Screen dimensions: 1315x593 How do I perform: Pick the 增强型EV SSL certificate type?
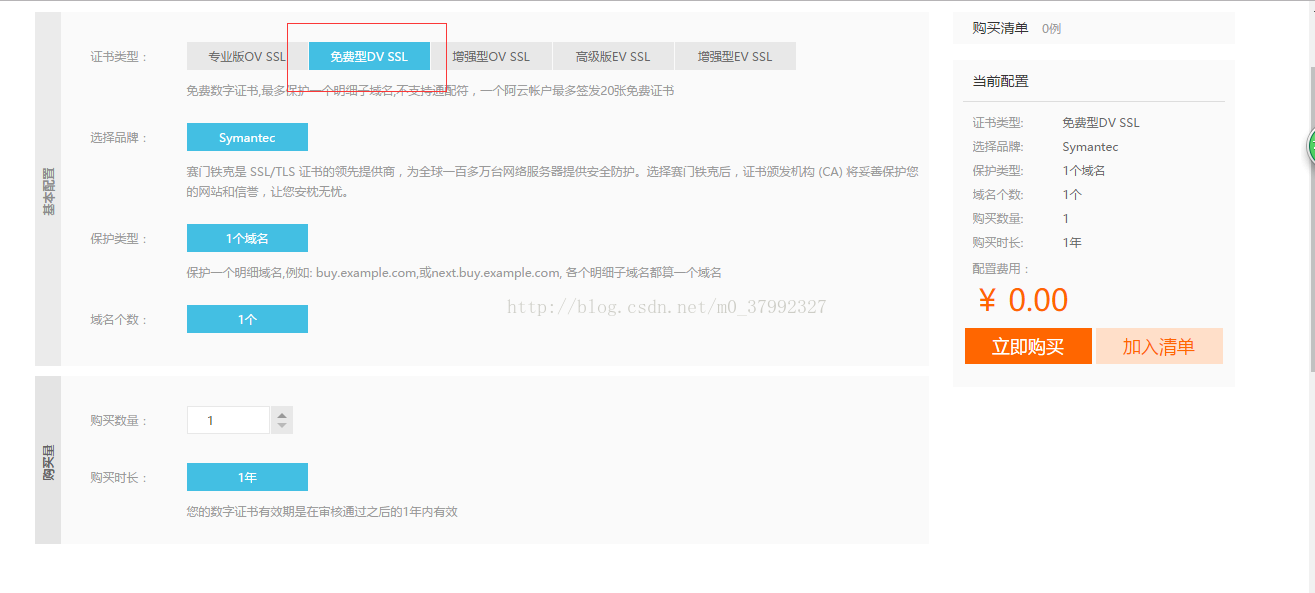click(735, 56)
